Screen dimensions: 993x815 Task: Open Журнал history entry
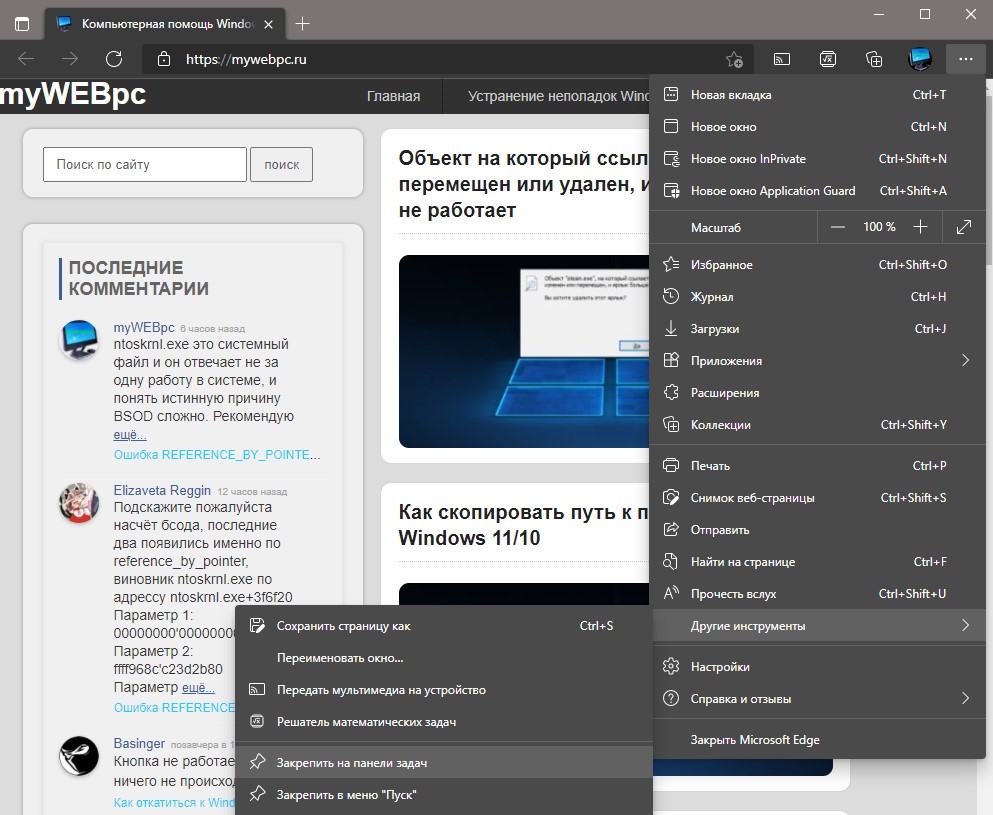818,296
